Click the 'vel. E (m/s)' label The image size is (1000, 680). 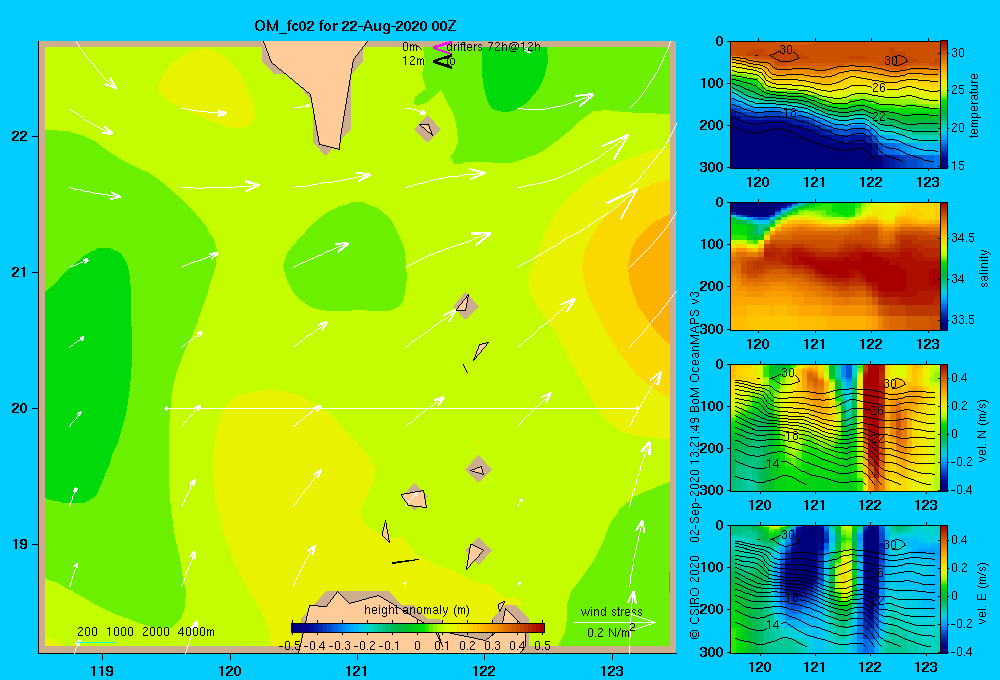[982, 593]
